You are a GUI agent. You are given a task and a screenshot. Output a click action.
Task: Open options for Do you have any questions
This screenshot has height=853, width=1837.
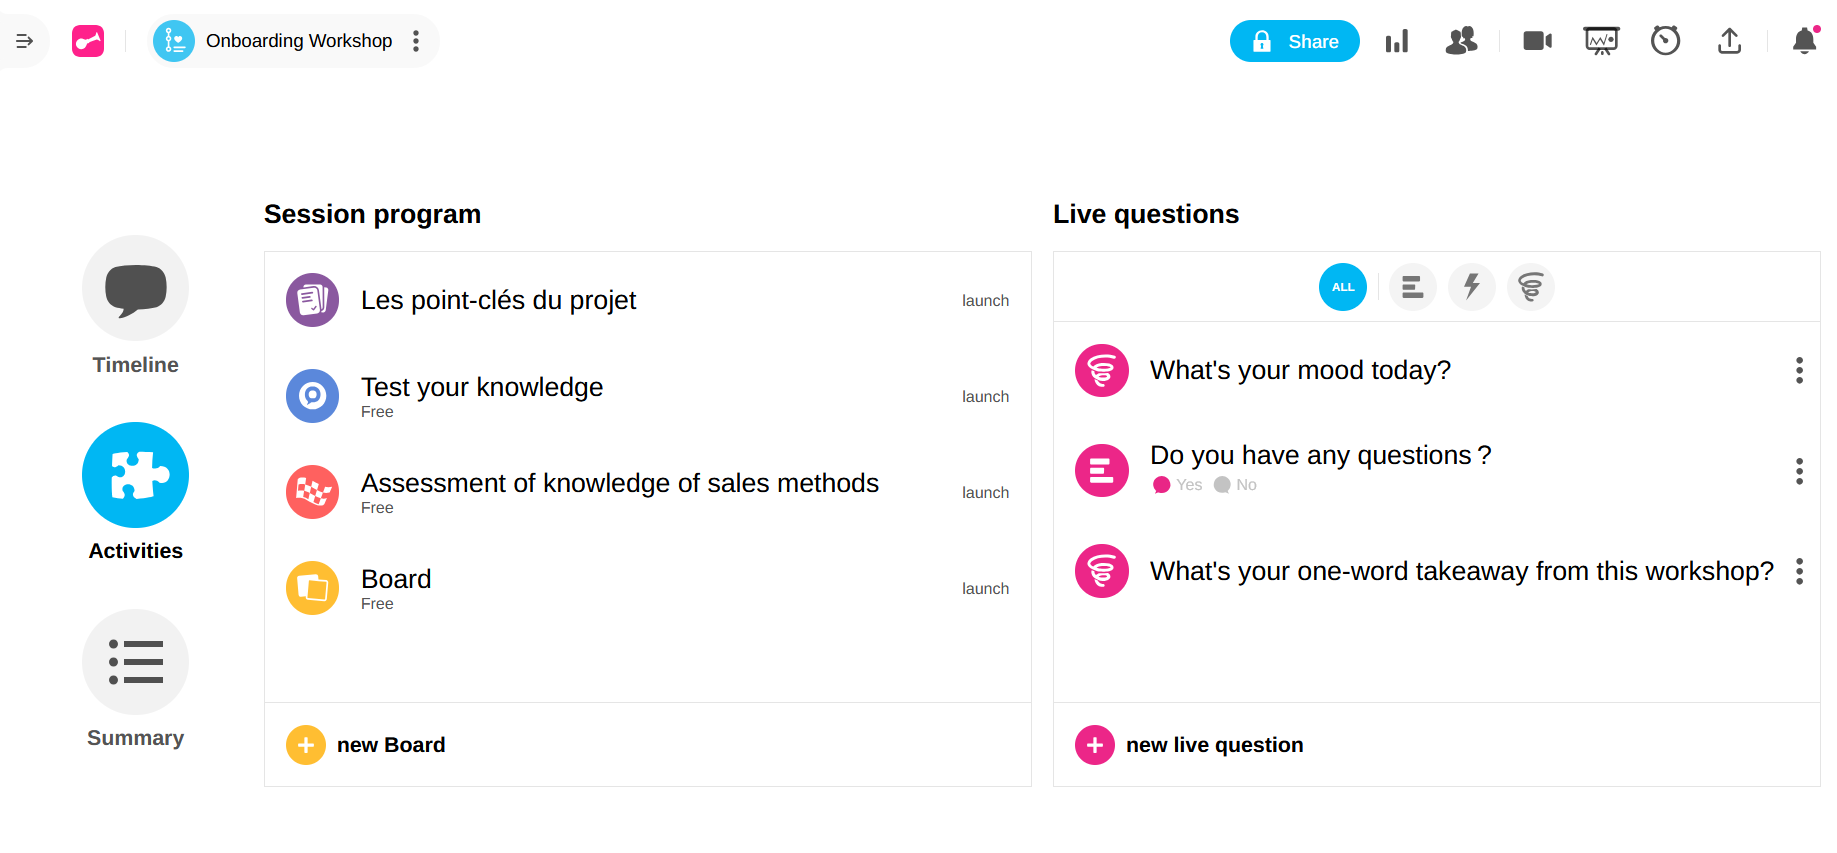(x=1799, y=471)
